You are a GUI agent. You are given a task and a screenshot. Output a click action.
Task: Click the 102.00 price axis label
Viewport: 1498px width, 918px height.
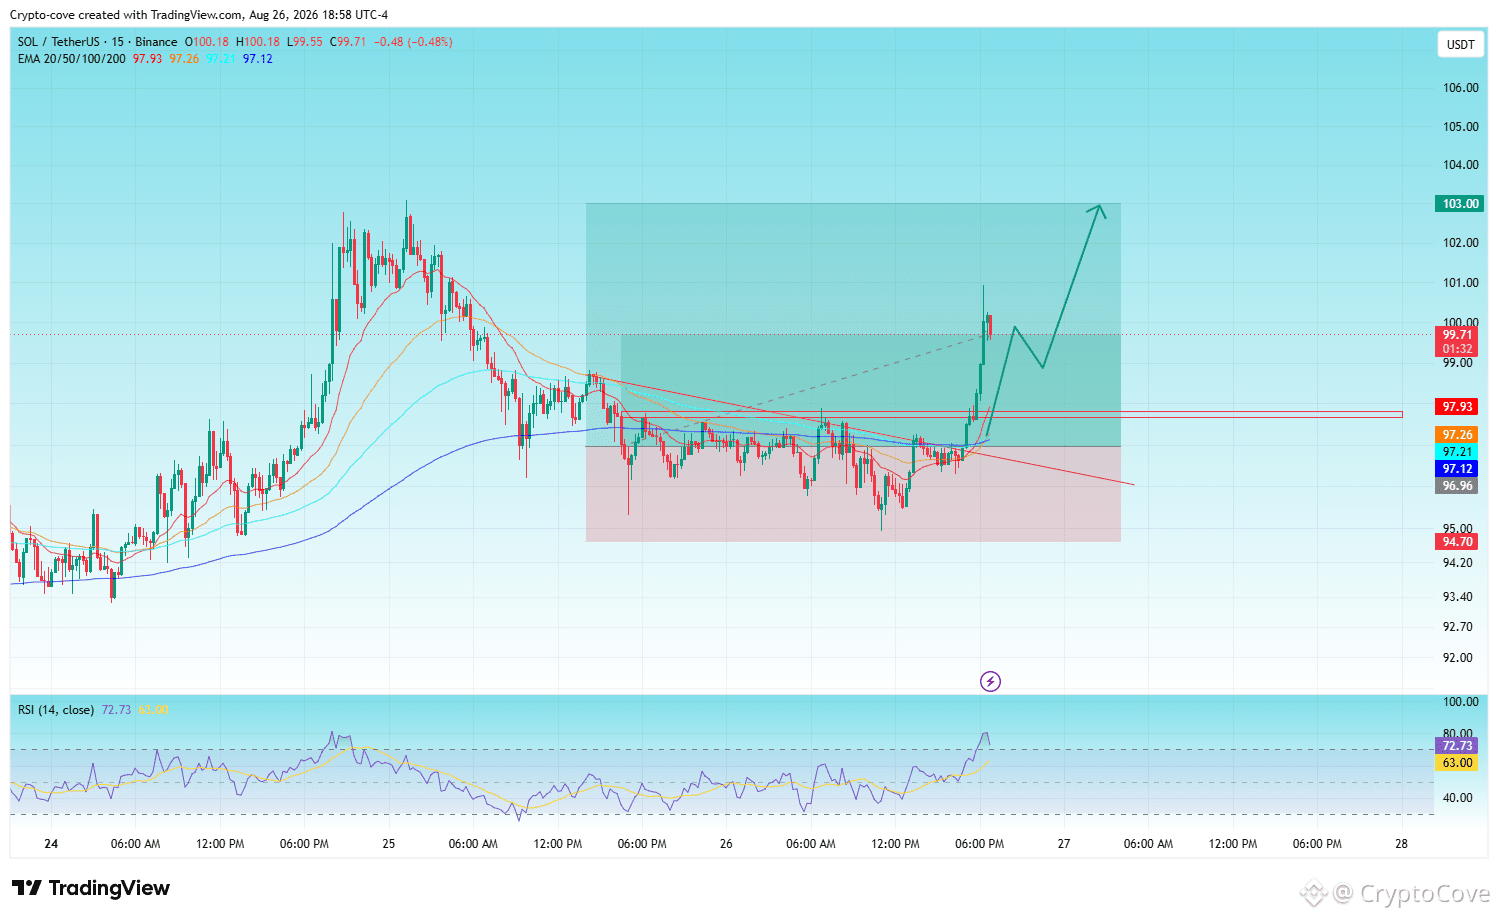1460,243
